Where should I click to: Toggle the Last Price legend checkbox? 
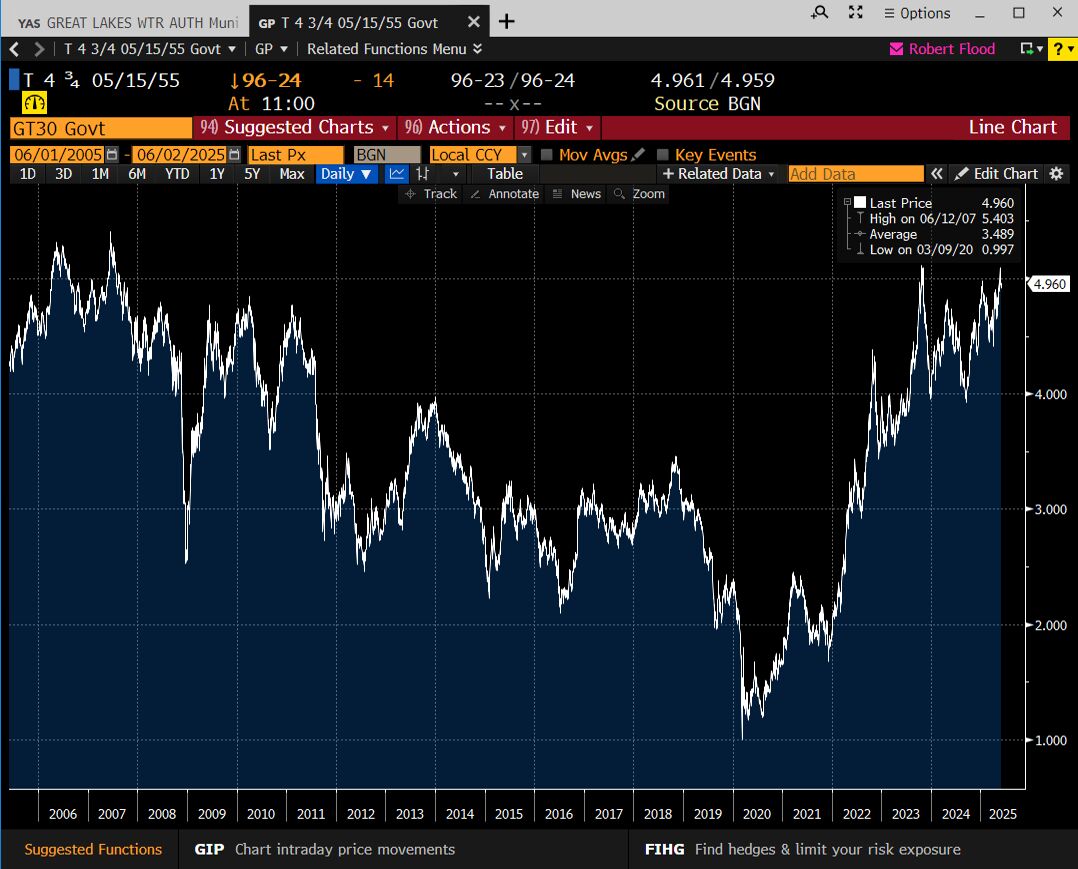click(x=860, y=203)
